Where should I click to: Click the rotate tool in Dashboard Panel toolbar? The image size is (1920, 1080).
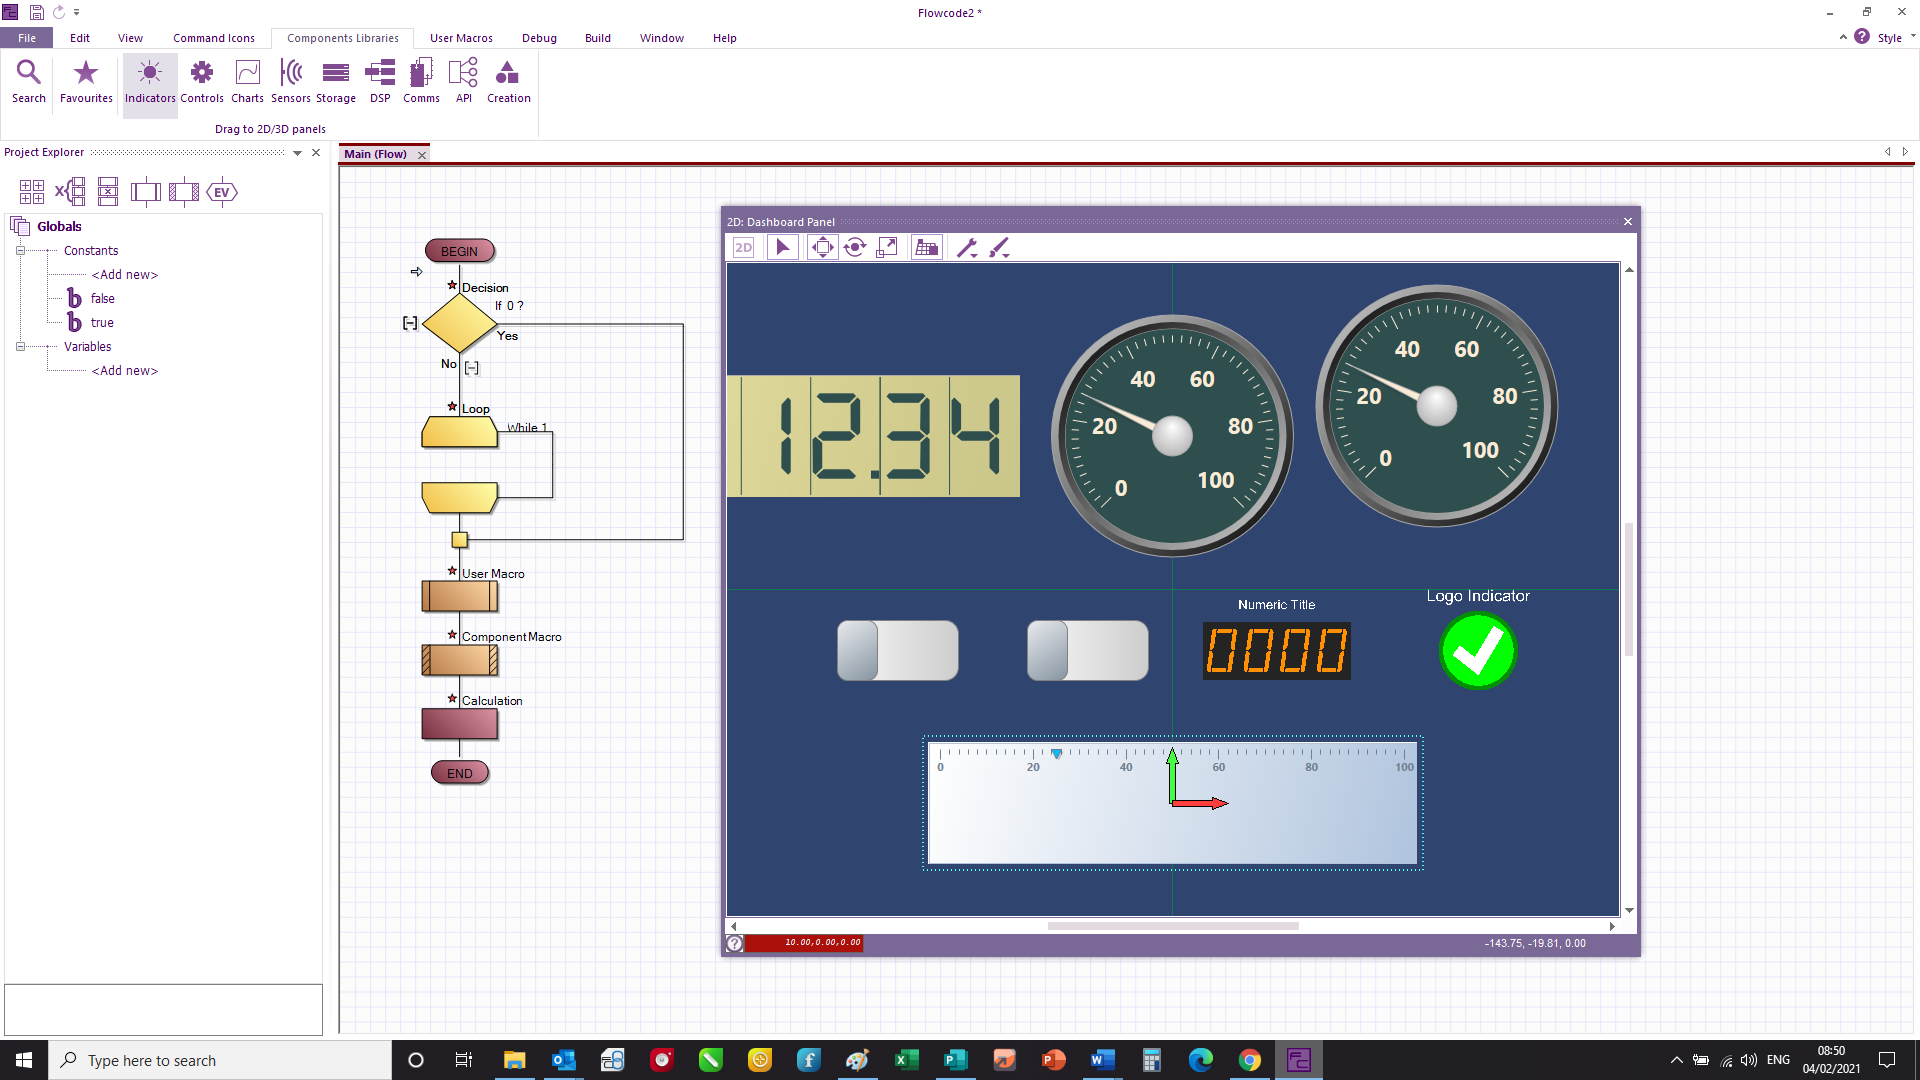854,247
